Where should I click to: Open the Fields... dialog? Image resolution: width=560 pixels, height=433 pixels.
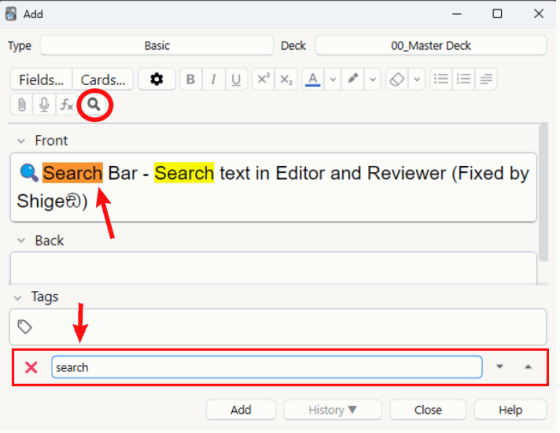[41, 79]
